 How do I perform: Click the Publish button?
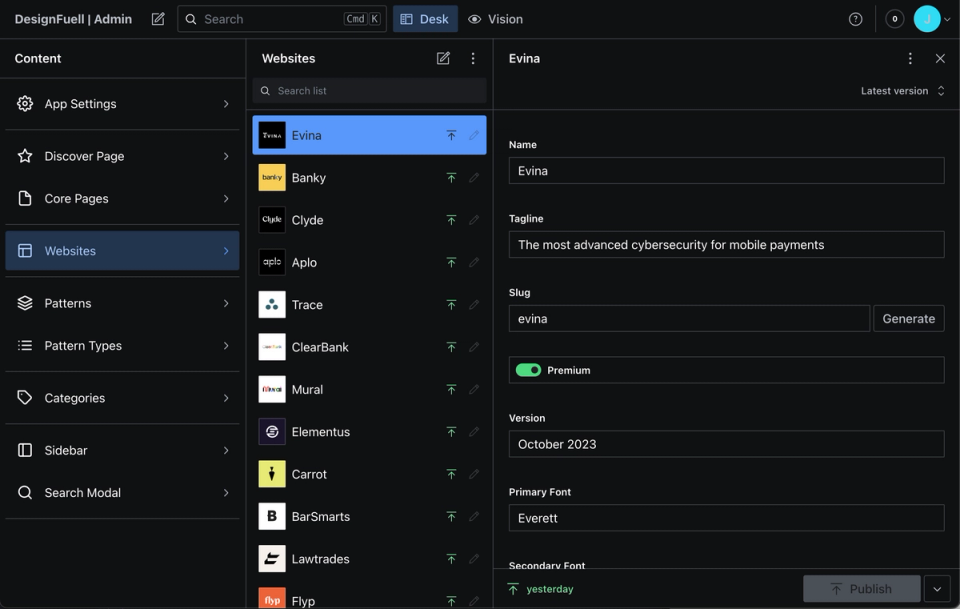(x=861, y=588)
